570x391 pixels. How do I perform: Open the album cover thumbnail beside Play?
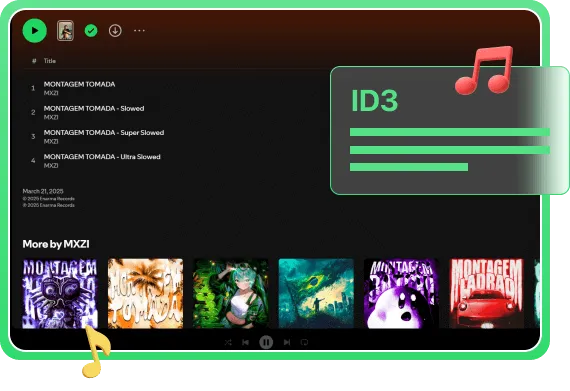(x=65, y=31)
